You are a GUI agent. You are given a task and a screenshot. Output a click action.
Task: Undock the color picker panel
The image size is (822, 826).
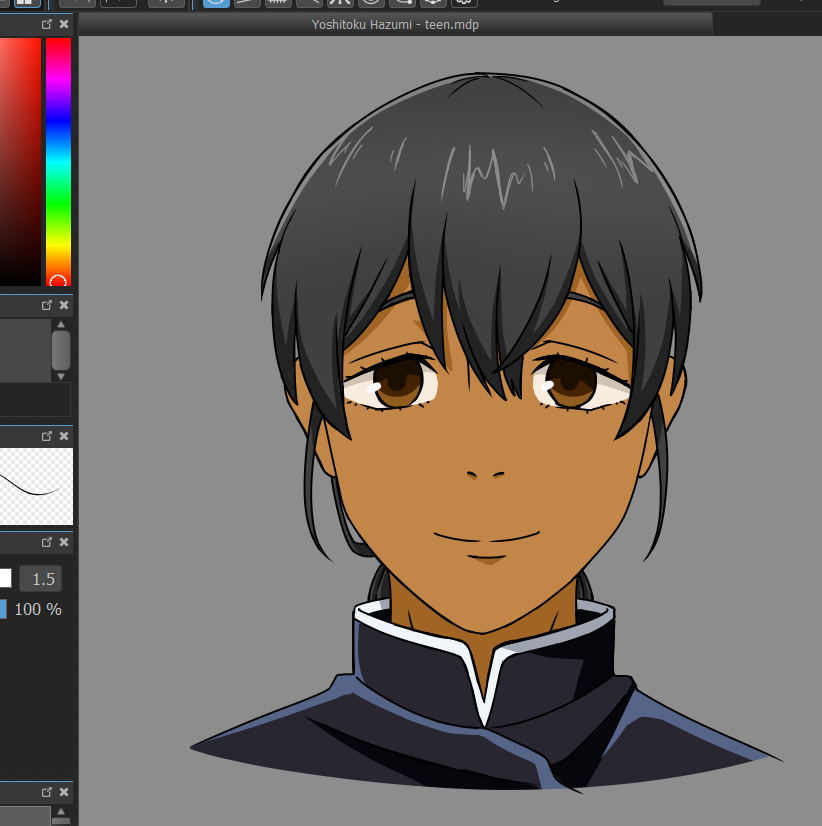click(x=47, y=24)
